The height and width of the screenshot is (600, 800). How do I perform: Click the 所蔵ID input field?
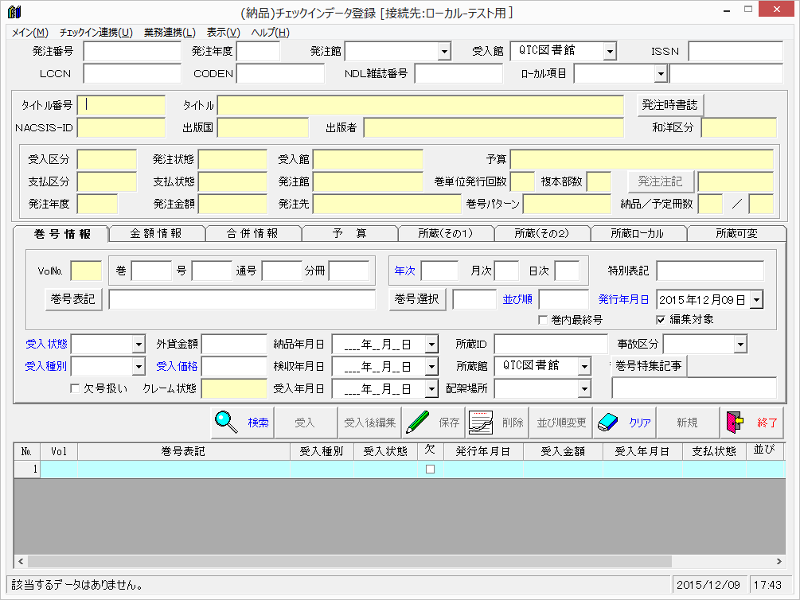click(x=551, y=344)
